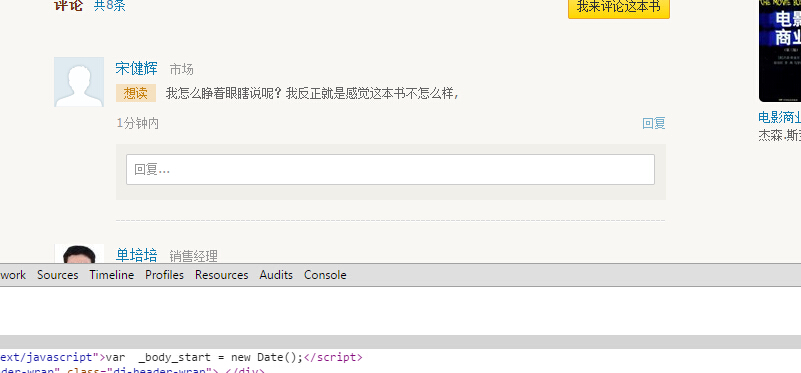Open the 电影商业 book cover thumbnail
This screenshot has width=801, height=373.
click(x=780, y=51)
